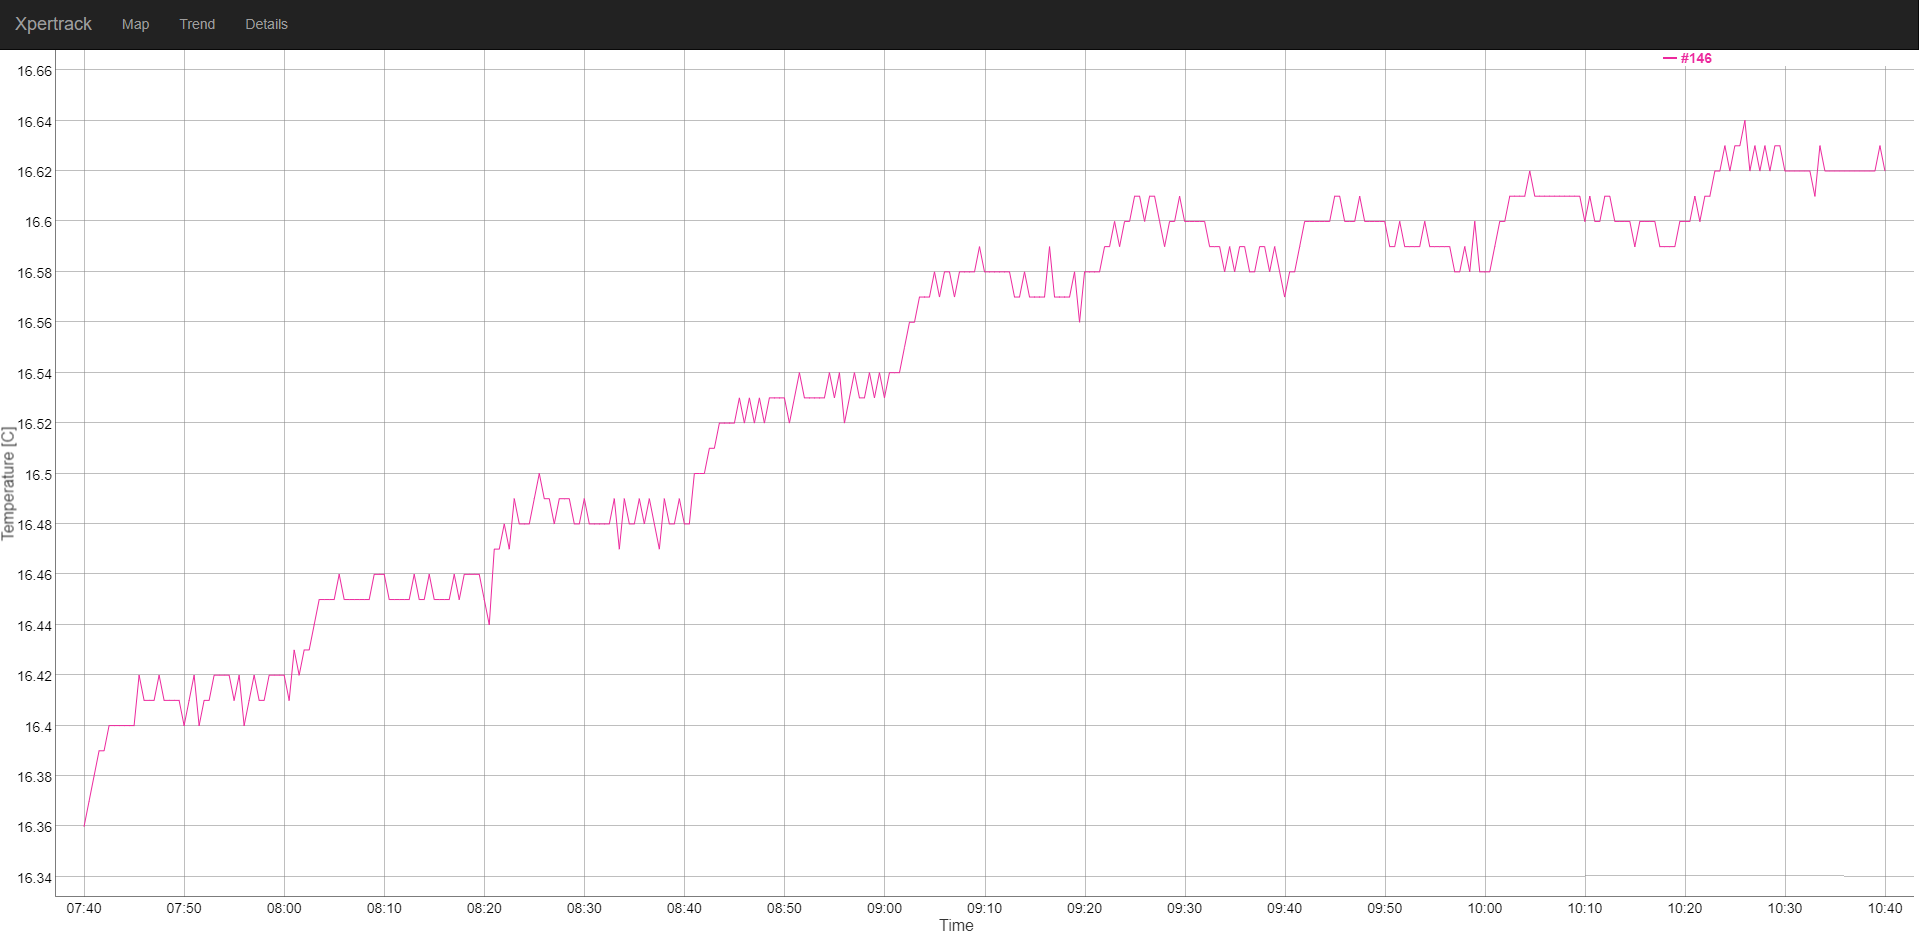
Task: Select the first data point at 16.36
Action: coord(84,826)
